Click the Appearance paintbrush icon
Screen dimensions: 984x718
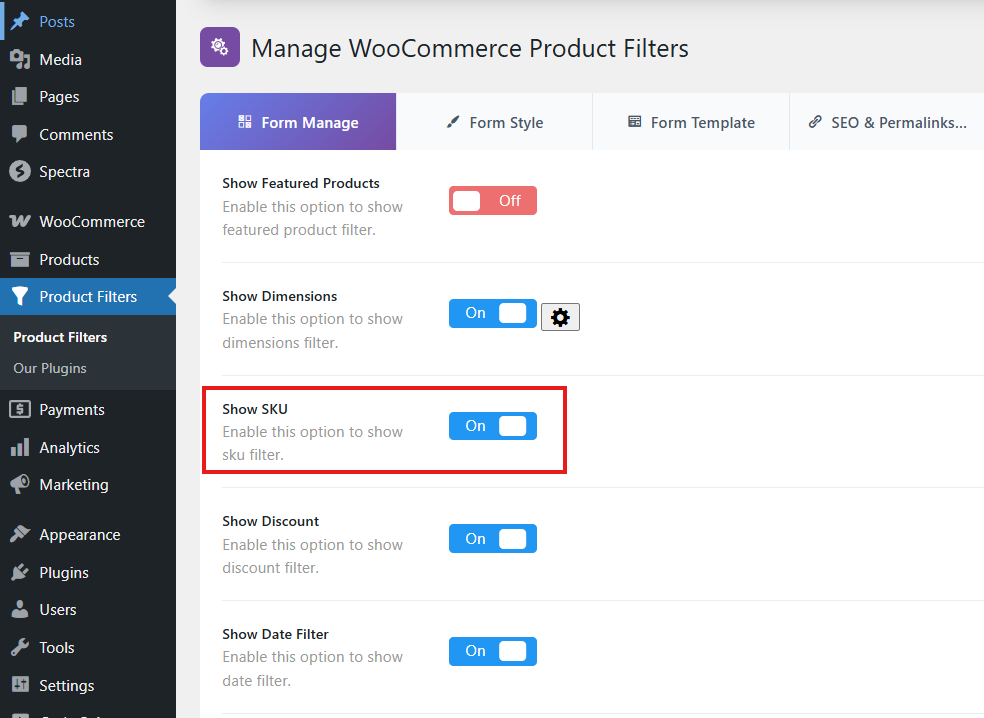pyautogui.click(x=20, y=534)
